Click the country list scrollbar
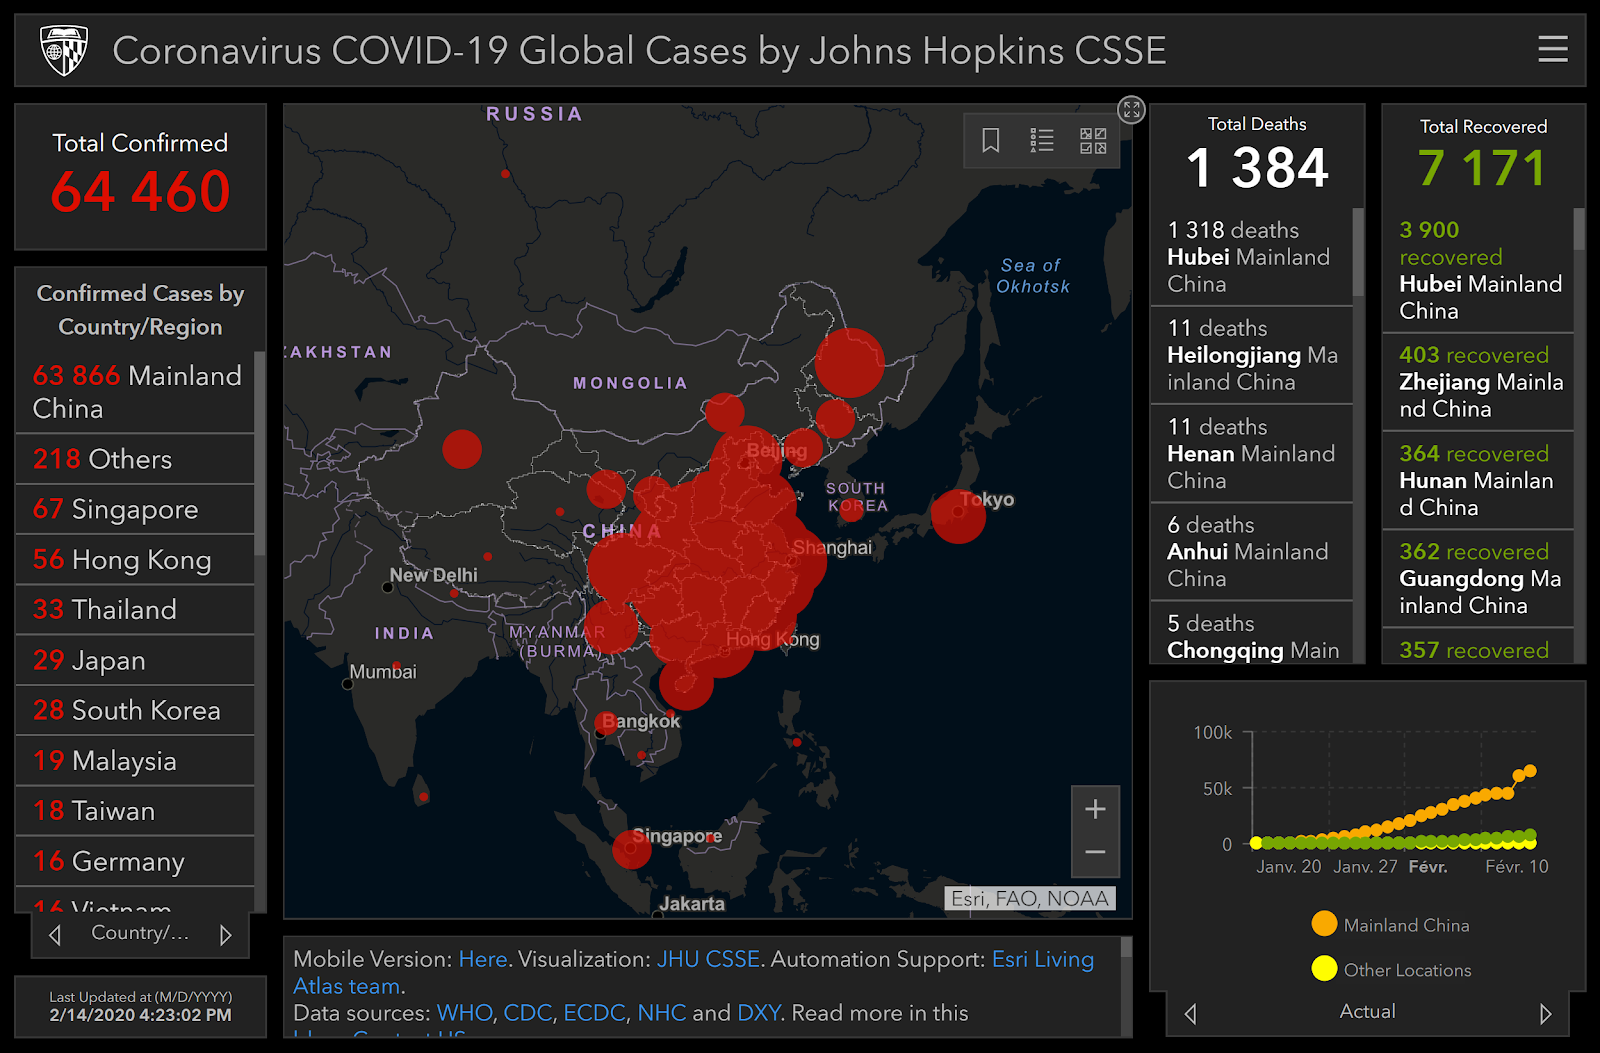The height and width of the screenshot is (1053, 1600). tap(260, 453)
